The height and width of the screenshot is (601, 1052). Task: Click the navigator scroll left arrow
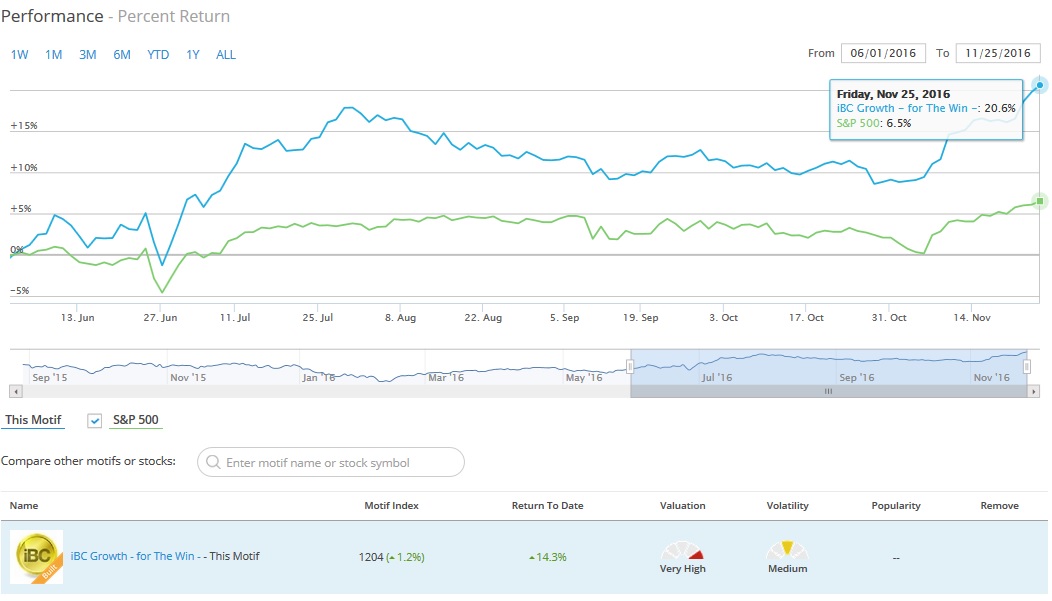pyautogui.click(x=16, y=391)
